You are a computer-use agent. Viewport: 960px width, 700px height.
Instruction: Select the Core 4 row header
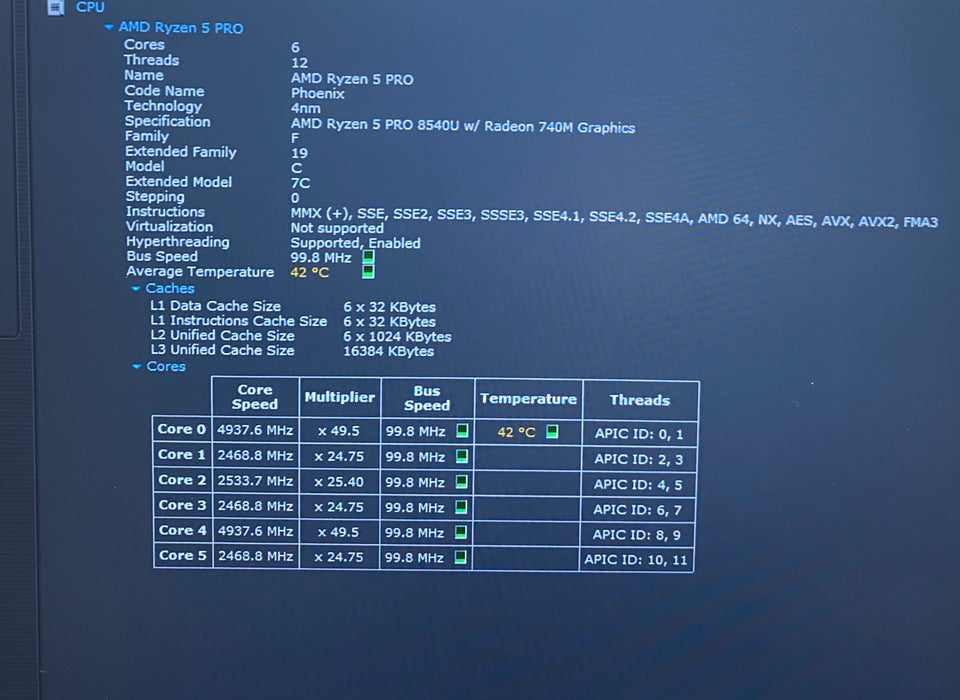pyautogui.click(x=182, y=530)
